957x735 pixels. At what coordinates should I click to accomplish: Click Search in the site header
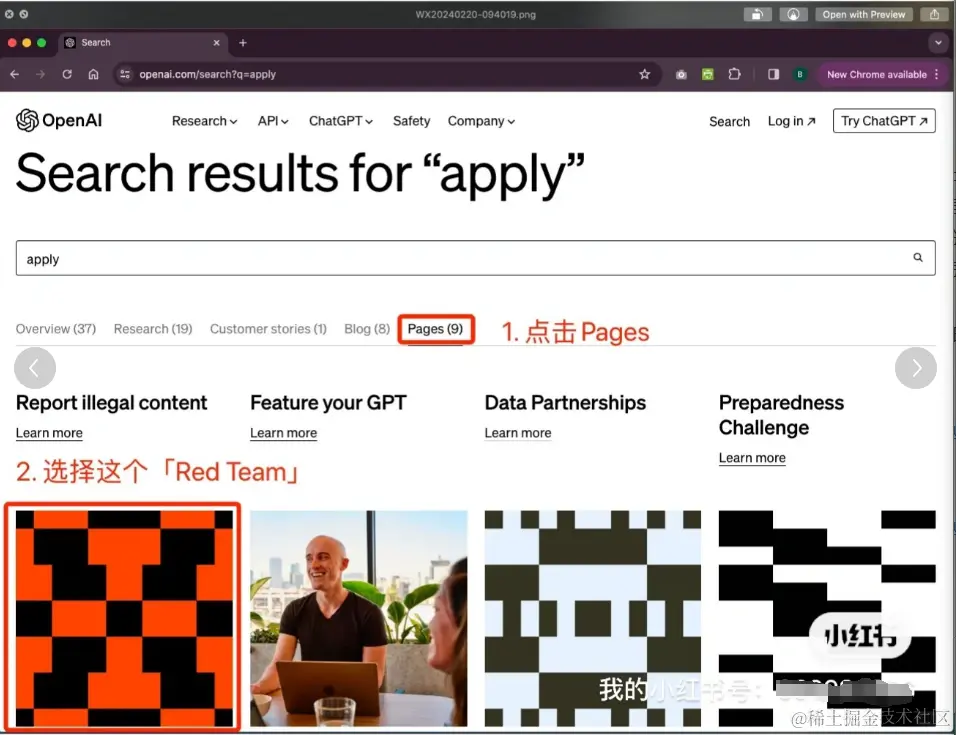click(x=729, y=121)
